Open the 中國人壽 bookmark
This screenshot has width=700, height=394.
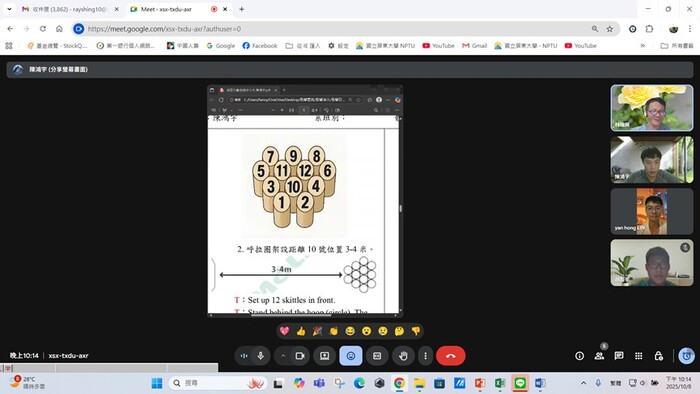pos(183,46)
